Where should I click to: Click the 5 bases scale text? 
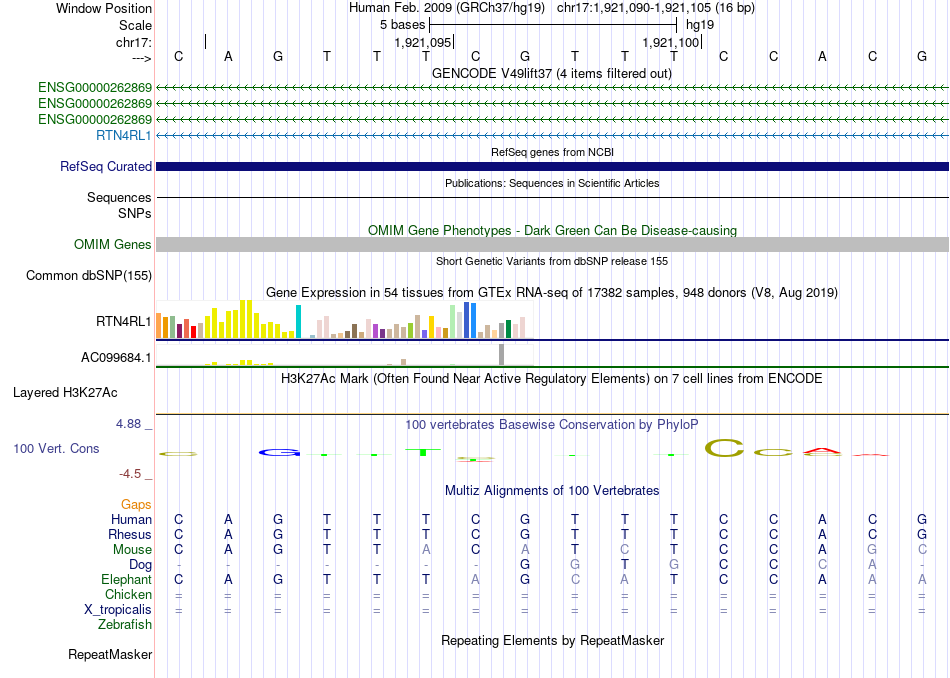402,25
